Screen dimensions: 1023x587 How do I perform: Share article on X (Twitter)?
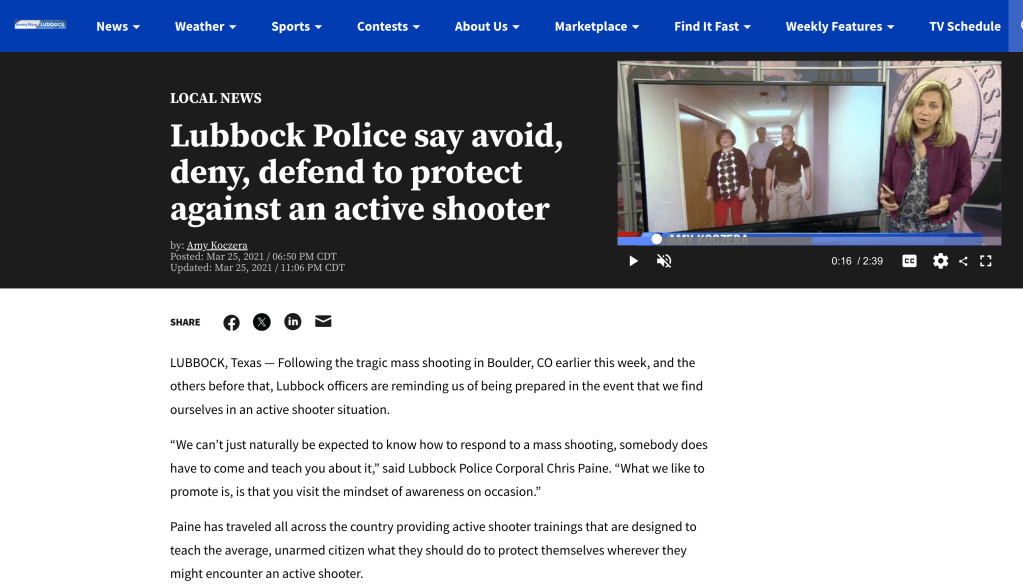(x=262, y=322)
